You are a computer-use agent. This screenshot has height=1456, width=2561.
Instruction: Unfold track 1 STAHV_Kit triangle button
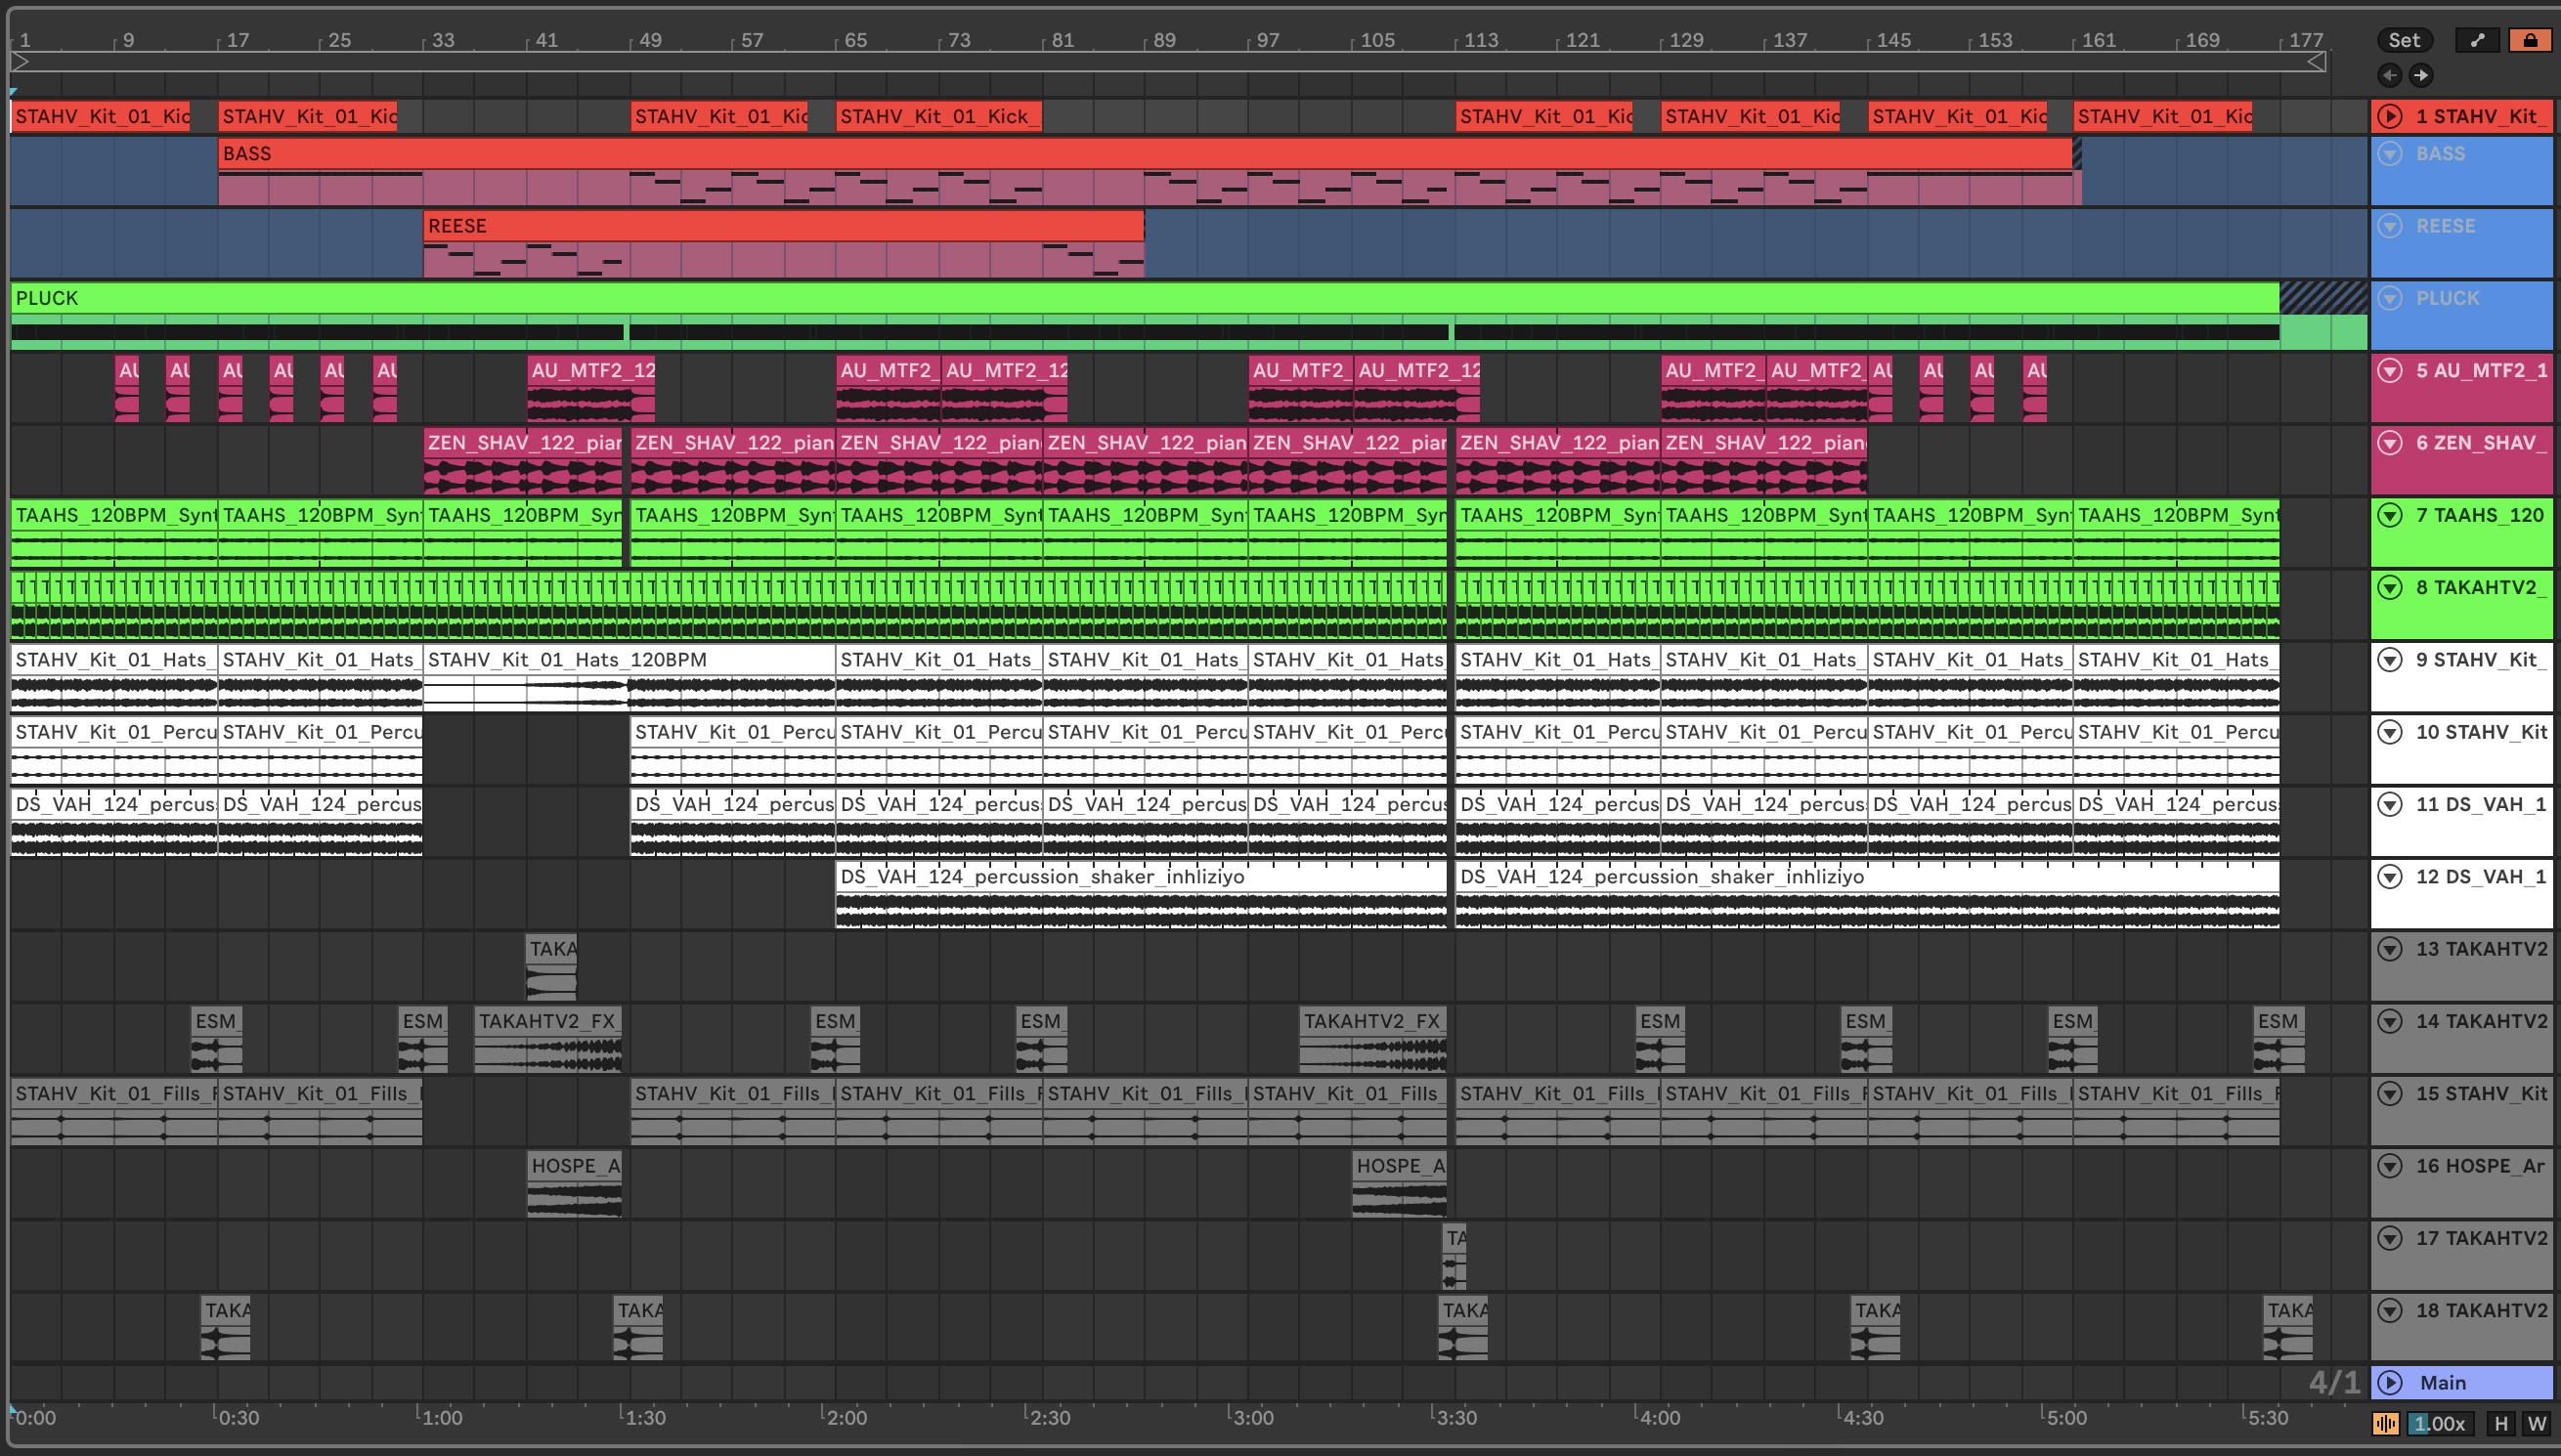[2390, 116]
